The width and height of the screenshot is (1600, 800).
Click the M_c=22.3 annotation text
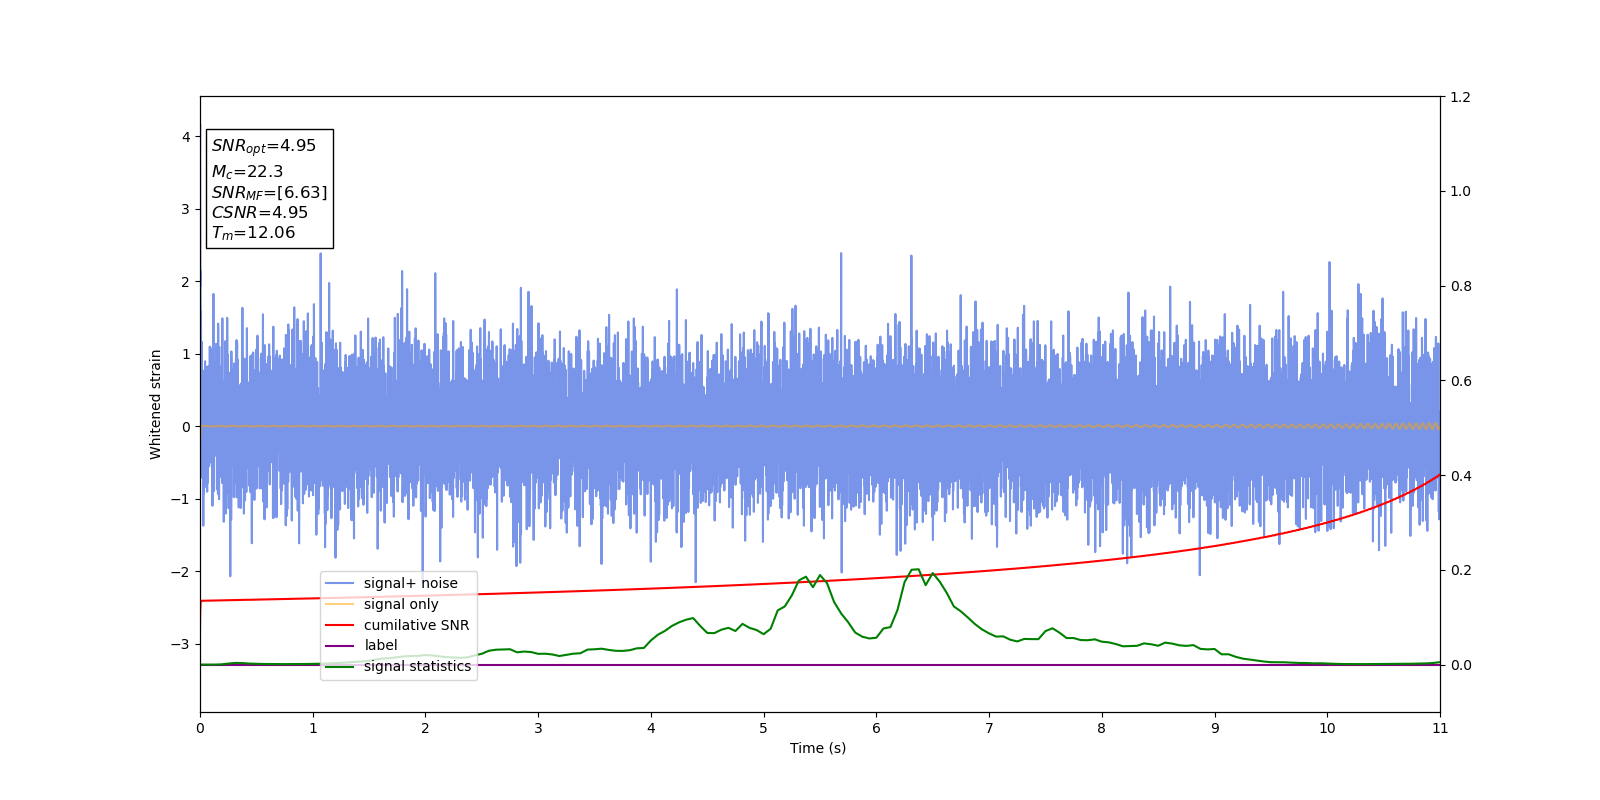coord(247,172)
